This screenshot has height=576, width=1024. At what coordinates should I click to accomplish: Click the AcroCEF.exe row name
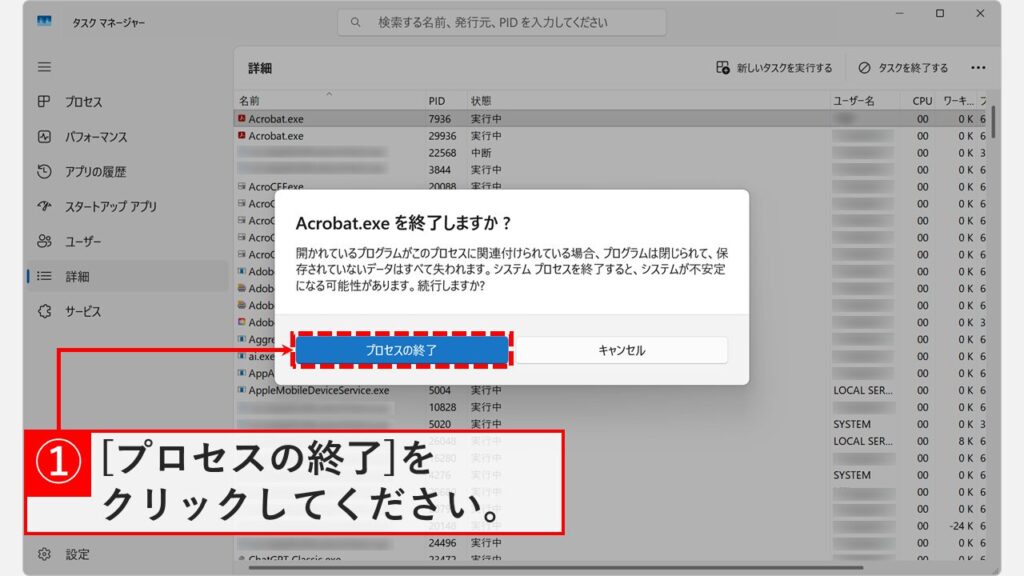point(276,186)
